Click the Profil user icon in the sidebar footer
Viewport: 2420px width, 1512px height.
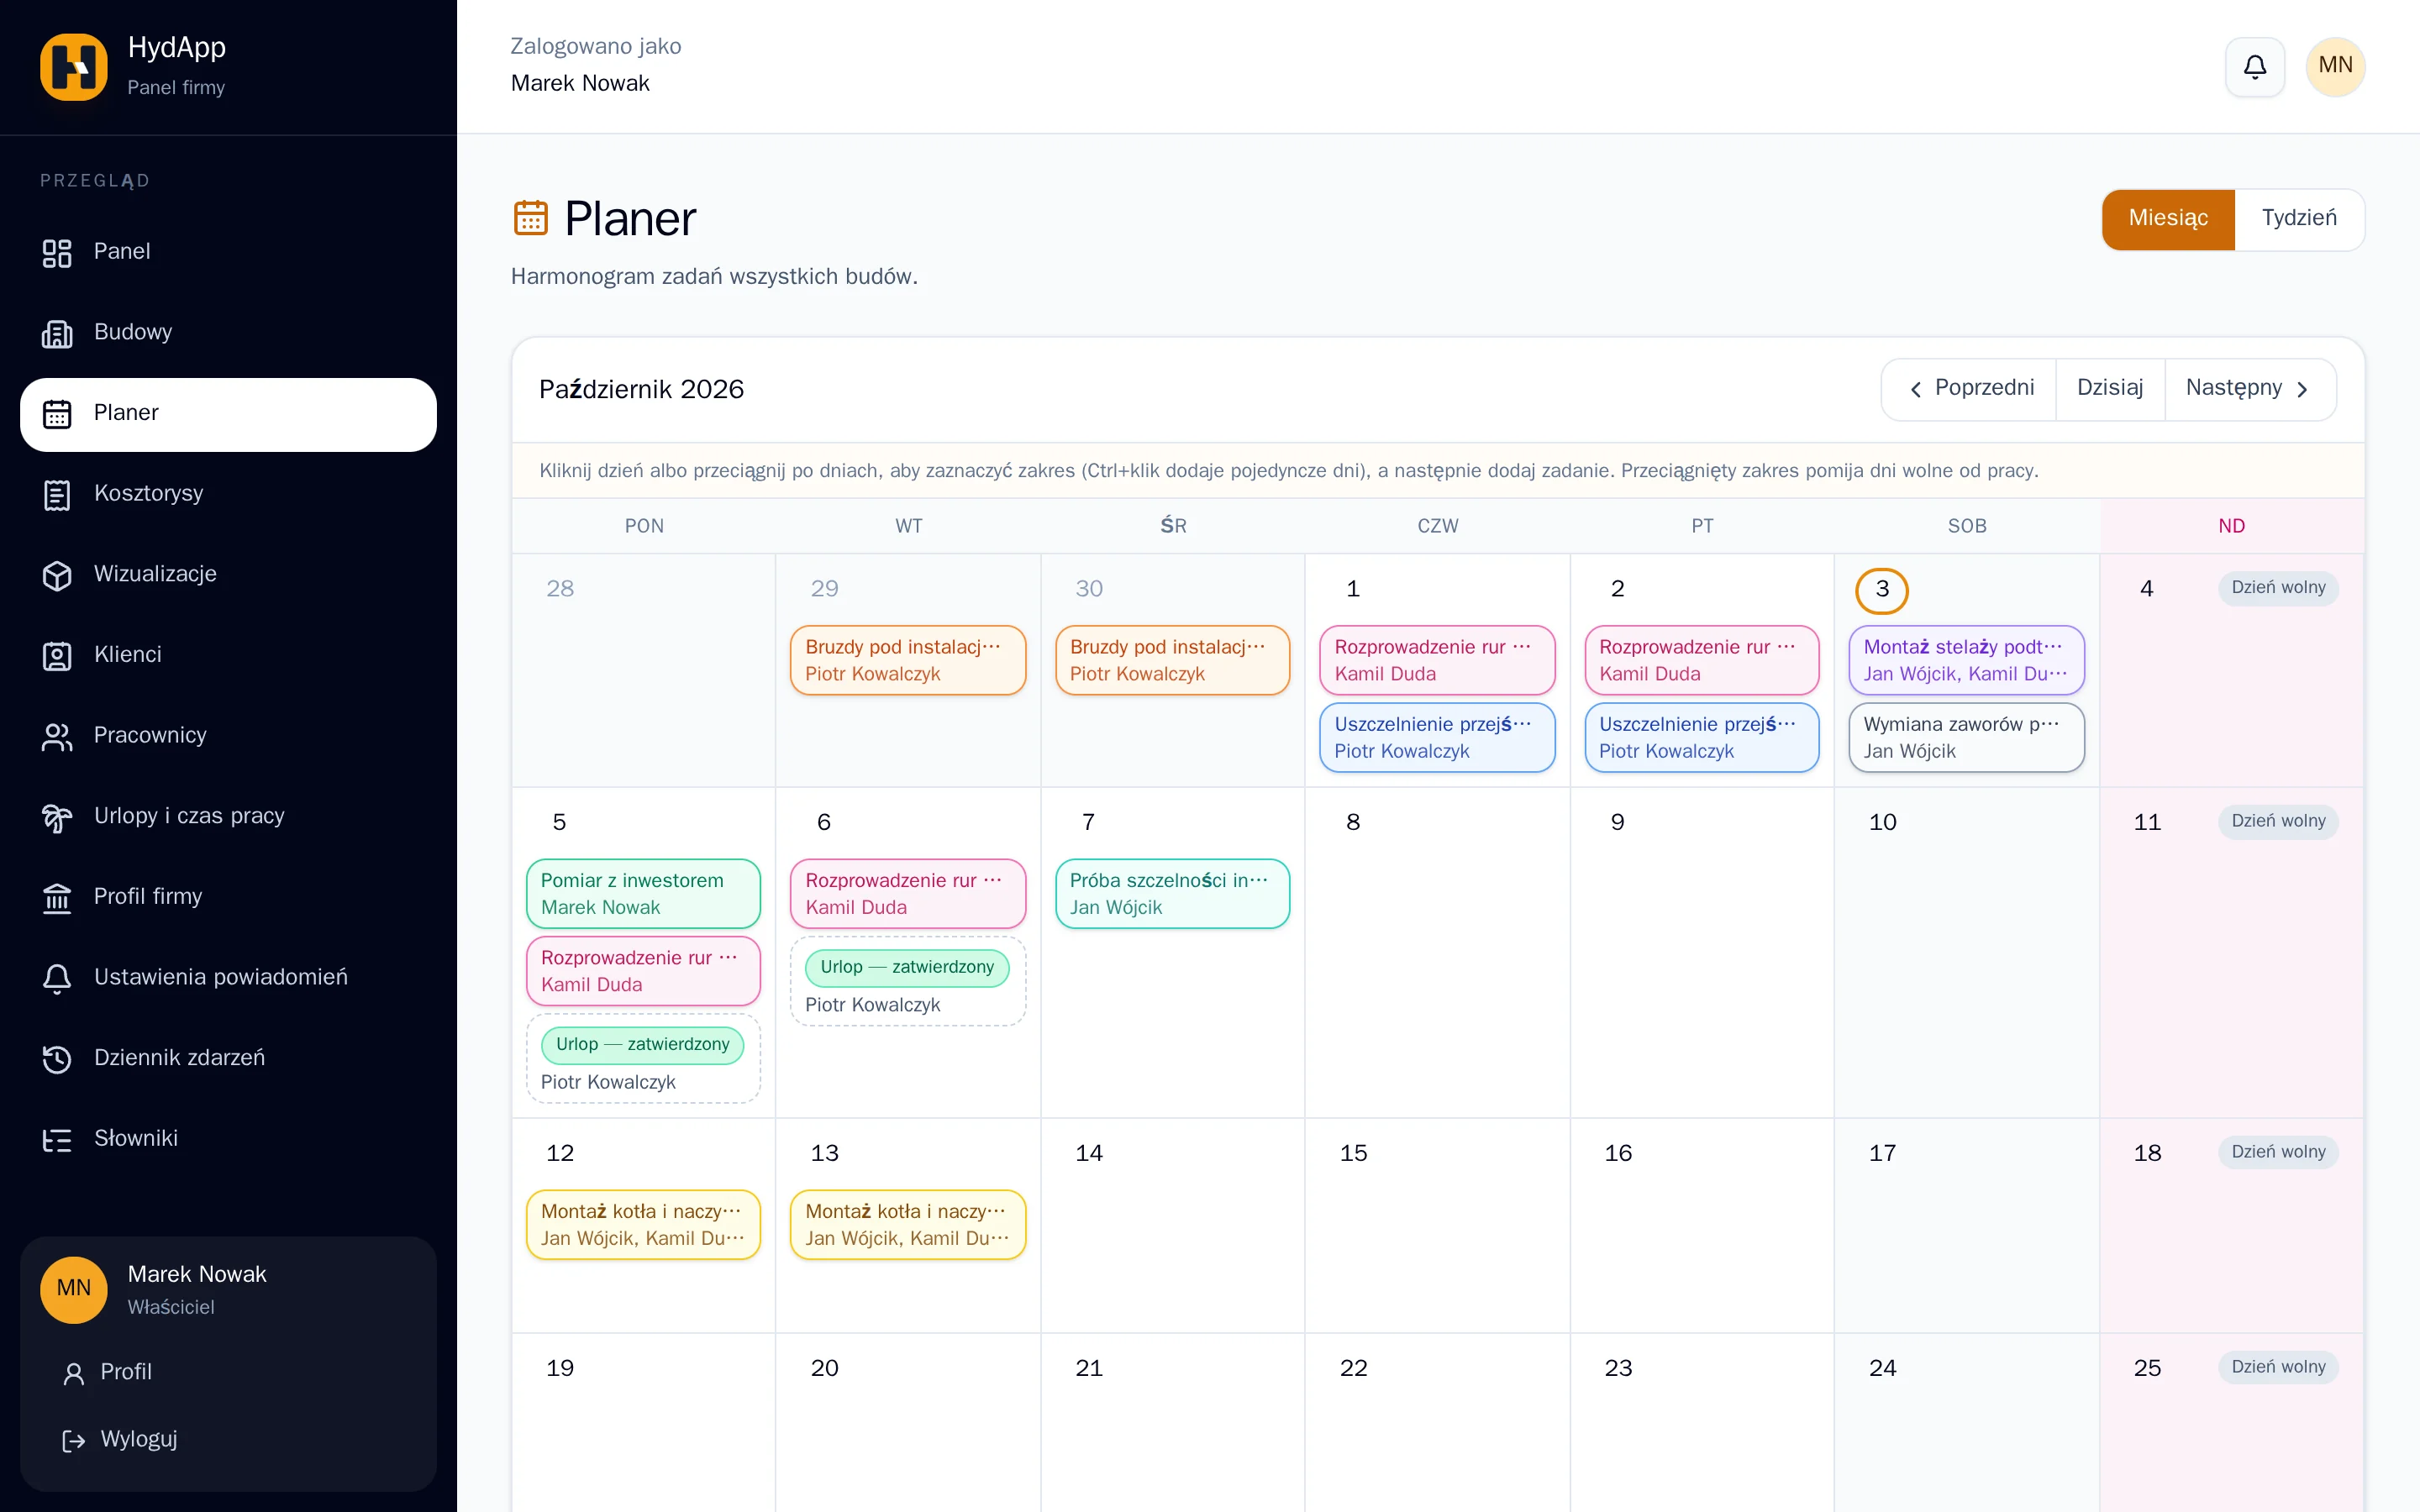pyautogui.click(x=73, y=1373)
